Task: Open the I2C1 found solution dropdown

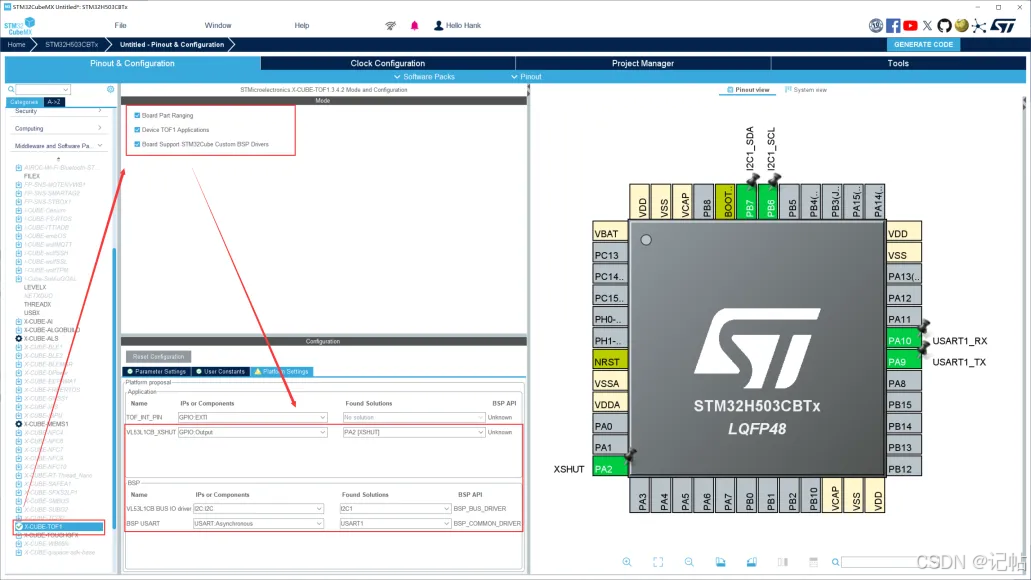Action: point(395,509)
